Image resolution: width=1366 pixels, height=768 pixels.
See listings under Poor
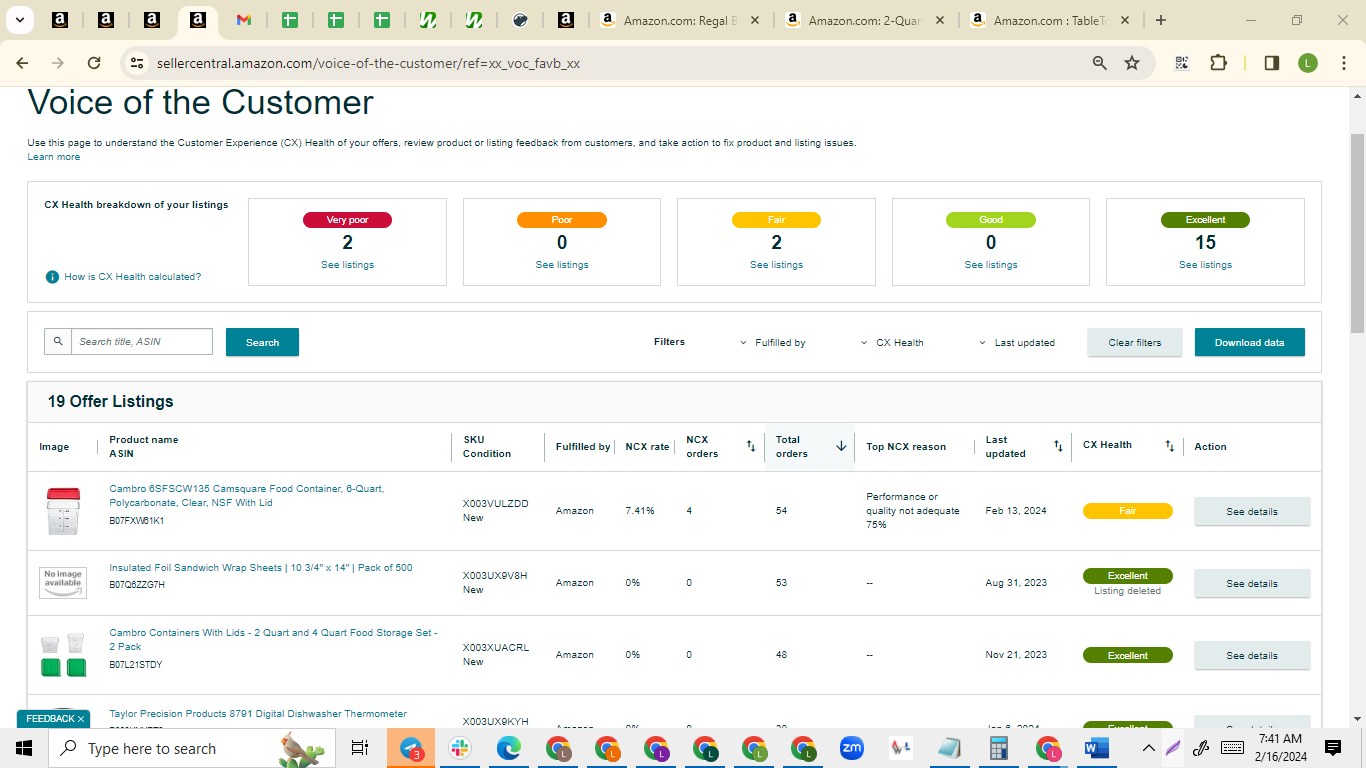pos(562,265)
